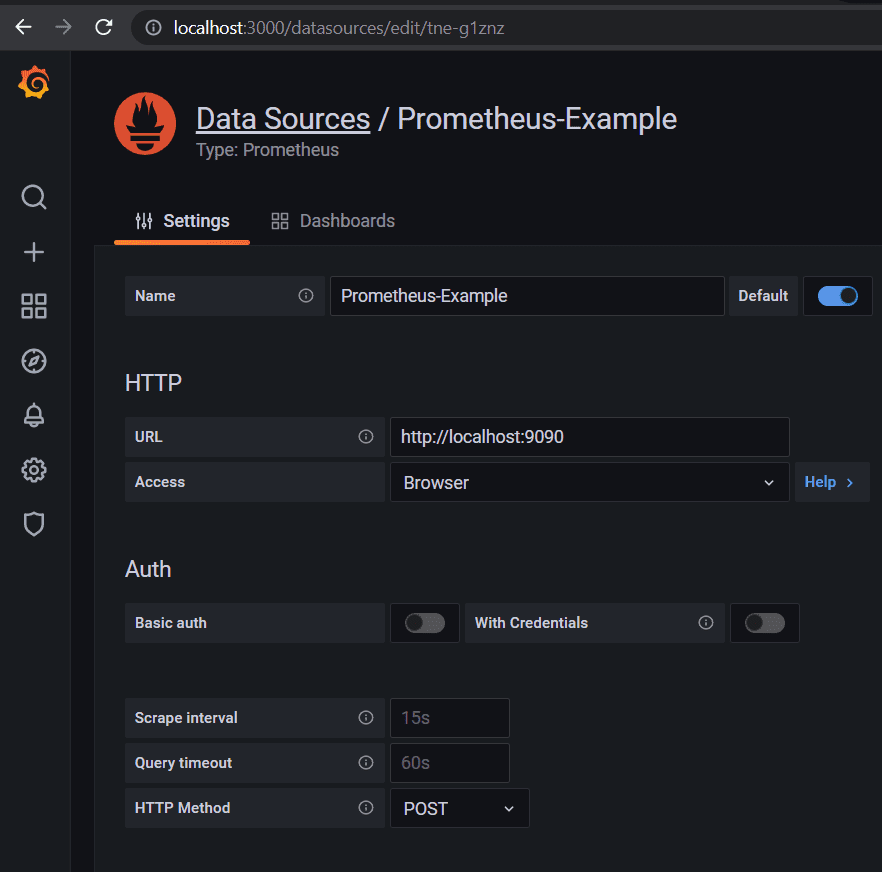Click the site information icon in address bar

(x=154, y=27)
